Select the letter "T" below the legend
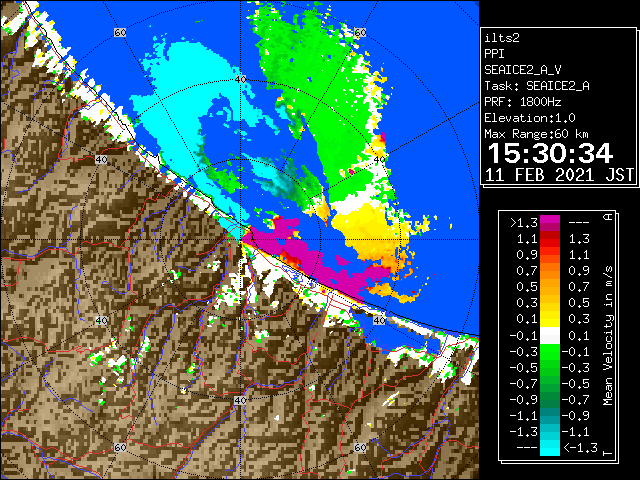The height and width of the screenshot is (480, 640). (x=608, y=453)
